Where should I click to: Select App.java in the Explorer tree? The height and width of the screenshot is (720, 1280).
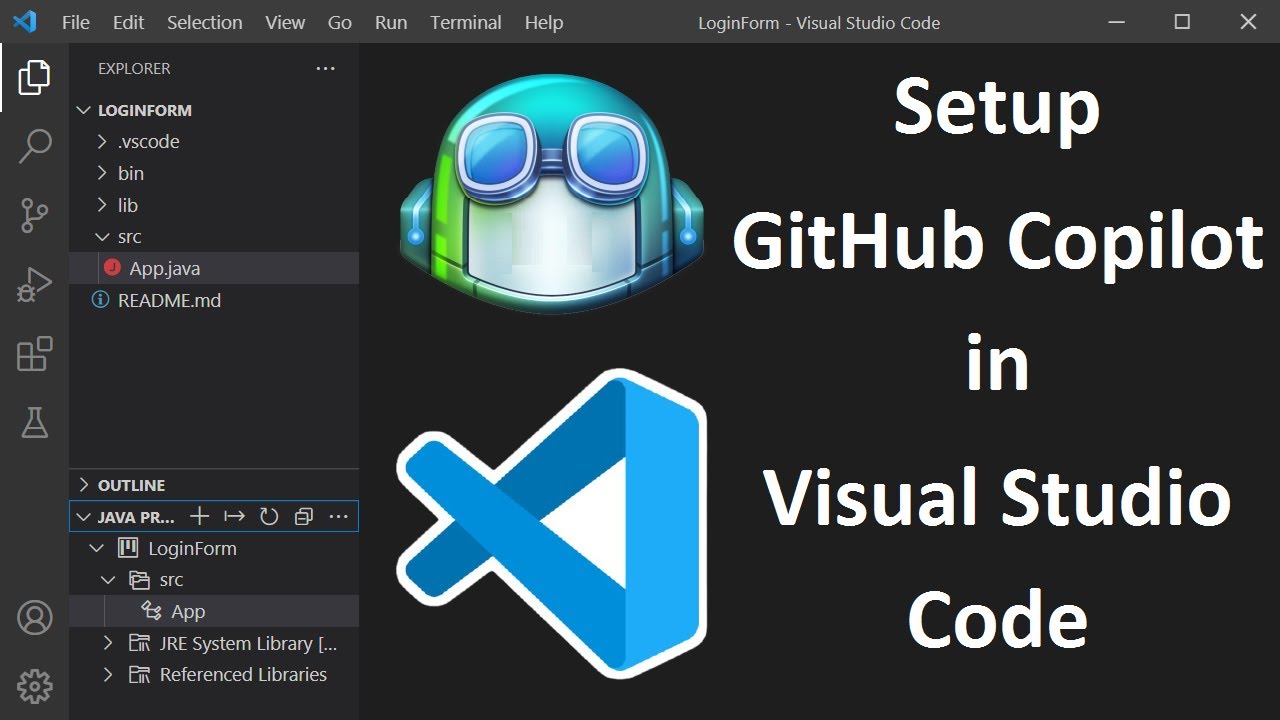click(214, 268)
